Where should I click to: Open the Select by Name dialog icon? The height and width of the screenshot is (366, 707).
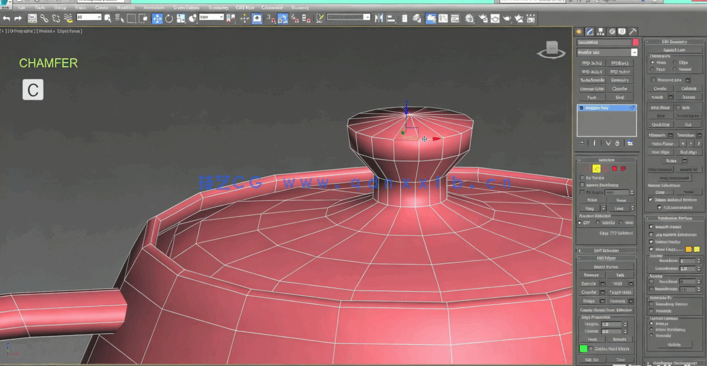tap(119, 18)
